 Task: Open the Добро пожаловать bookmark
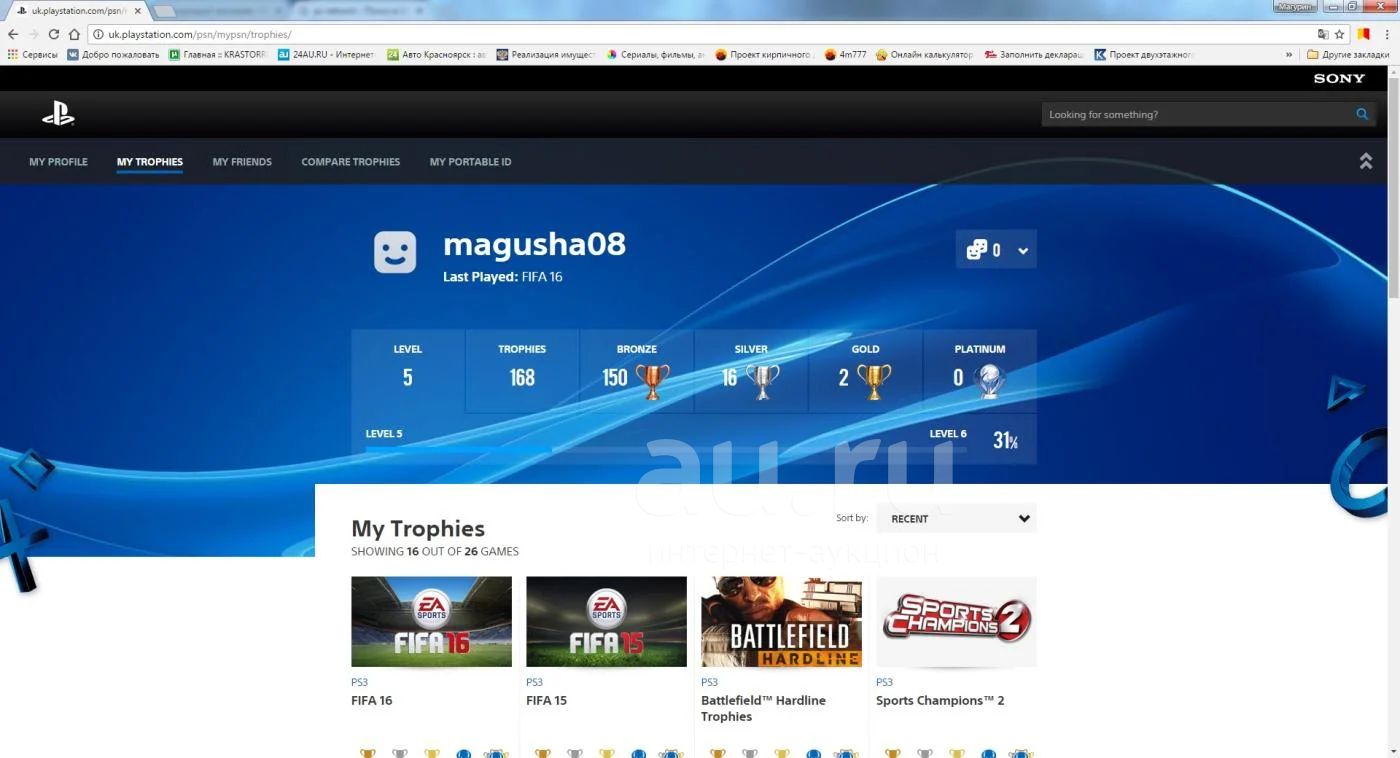pos(113,55)
